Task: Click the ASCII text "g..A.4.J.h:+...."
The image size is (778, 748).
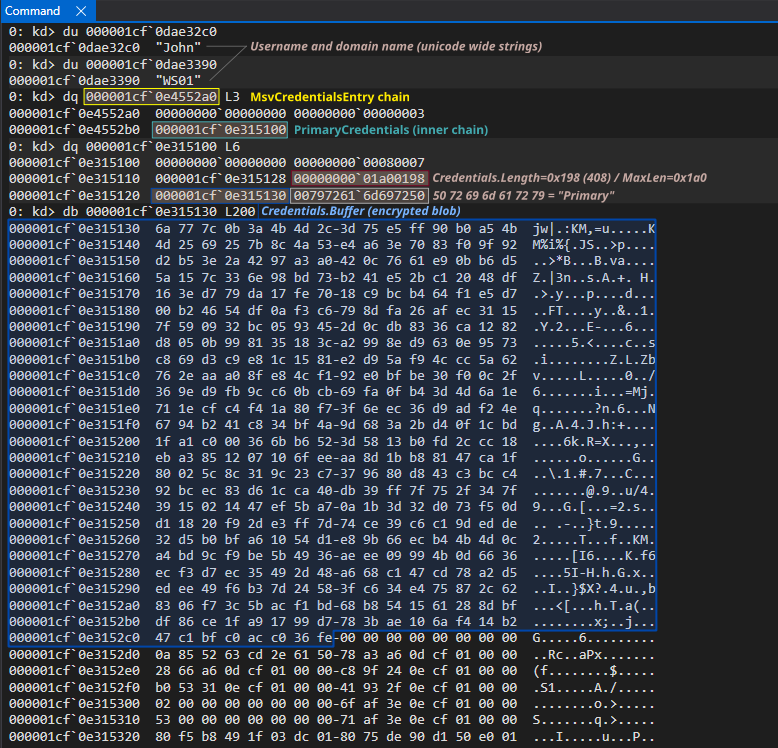Action: (x=594, y=425)
